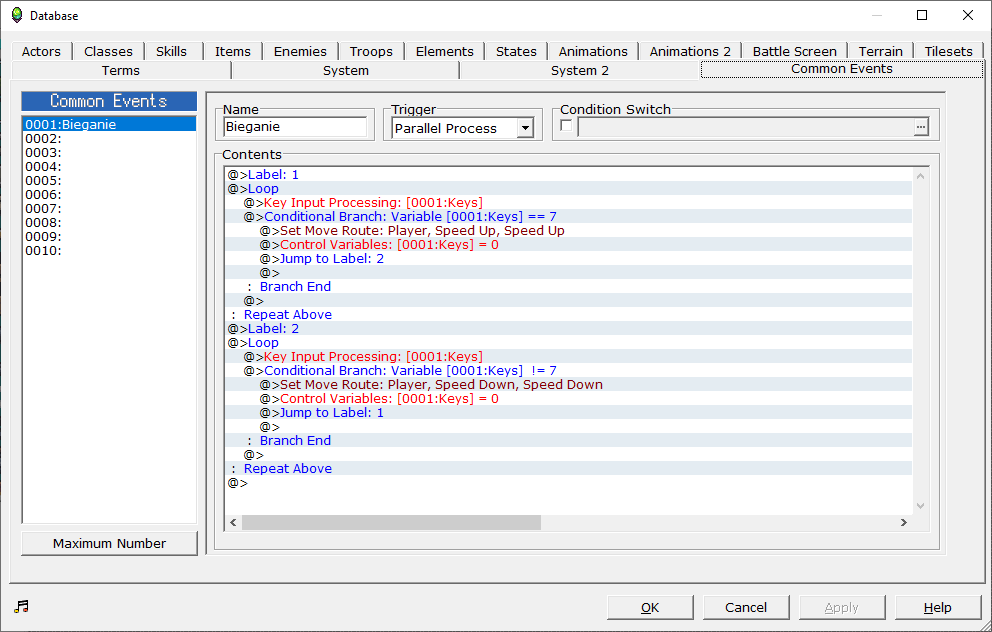Select the 'Label: 1' command line
This screenshot has width=992, height=632.
(x=569, y=175)
